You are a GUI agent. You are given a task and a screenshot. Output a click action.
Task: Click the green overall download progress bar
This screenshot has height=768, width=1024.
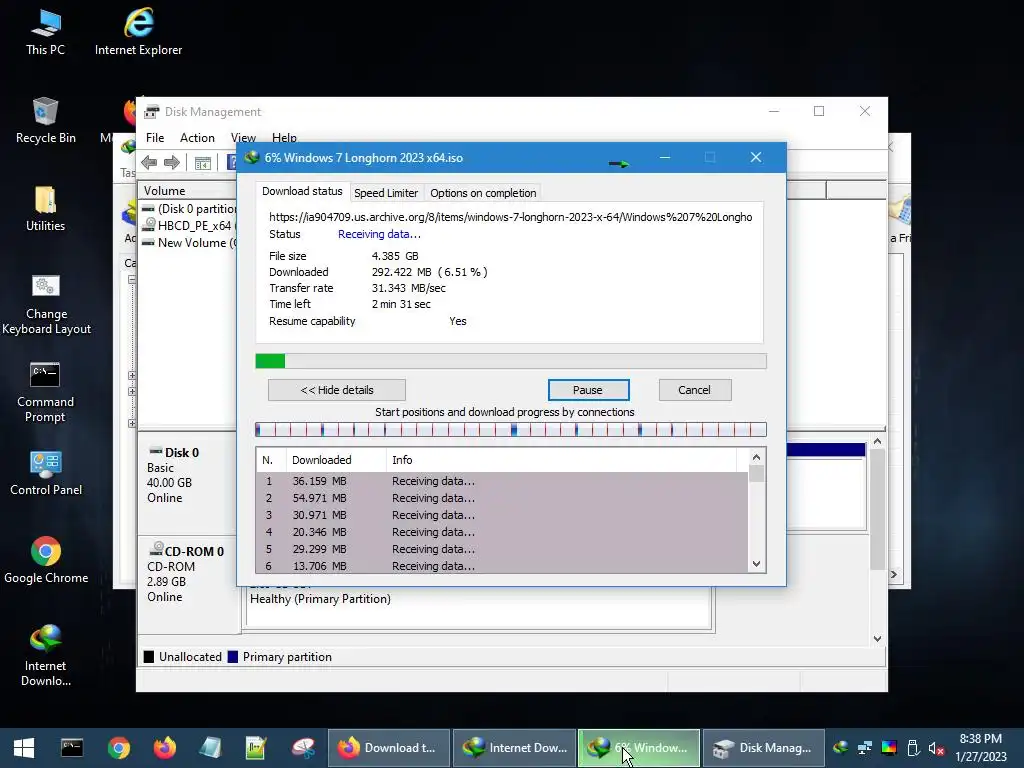click(511, 361)
